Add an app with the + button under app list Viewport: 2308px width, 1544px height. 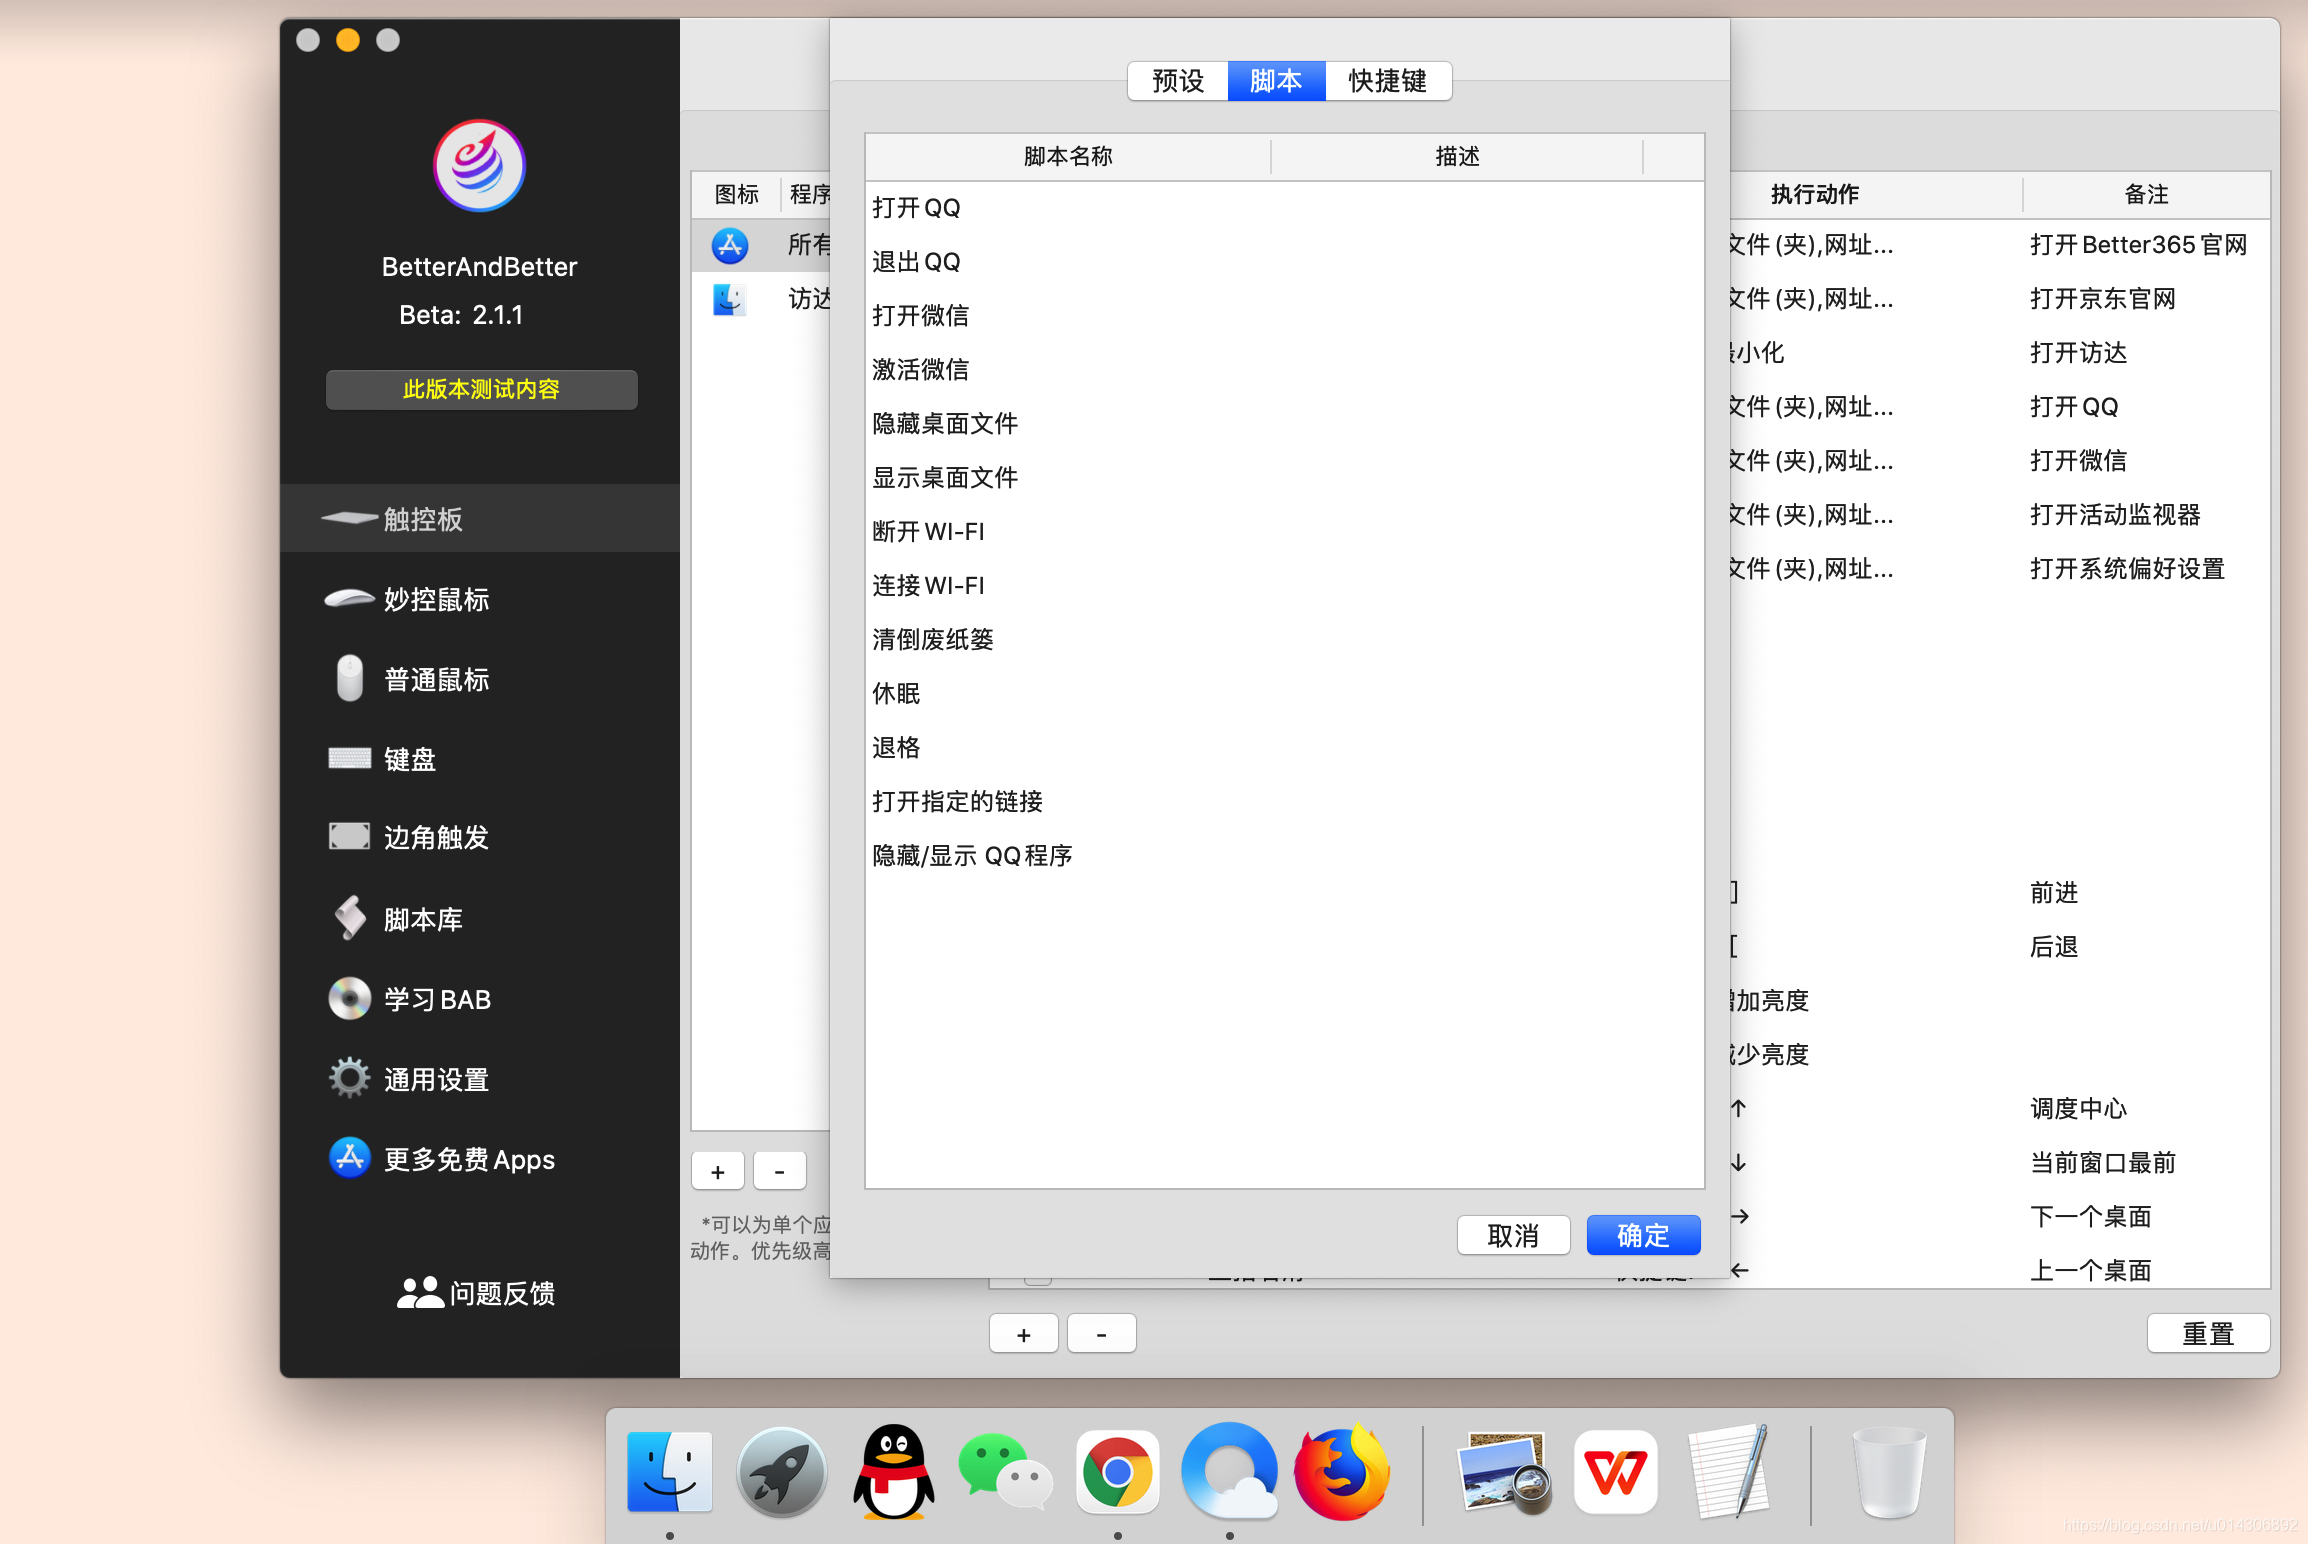718,1171
